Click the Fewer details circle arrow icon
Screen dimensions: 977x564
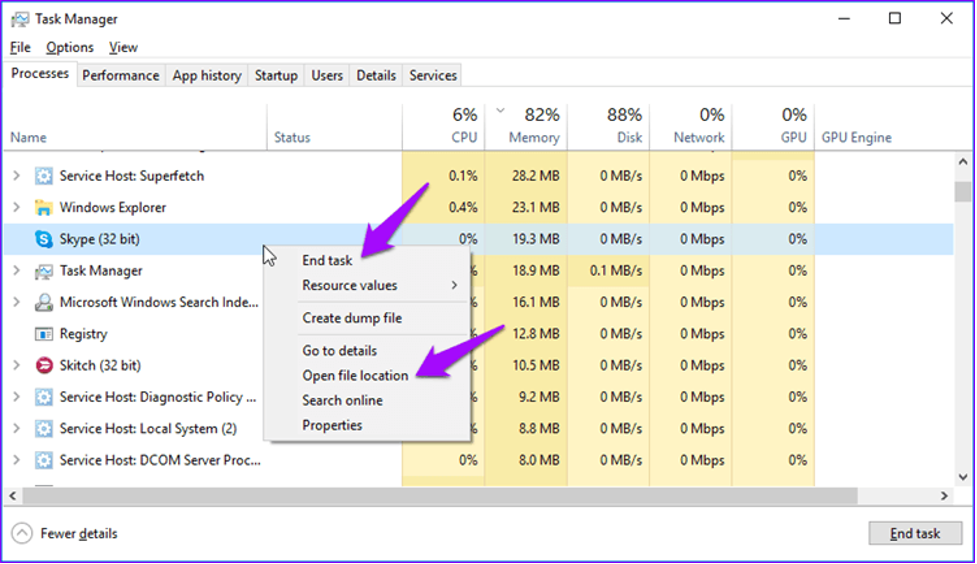tap(22, 533)
